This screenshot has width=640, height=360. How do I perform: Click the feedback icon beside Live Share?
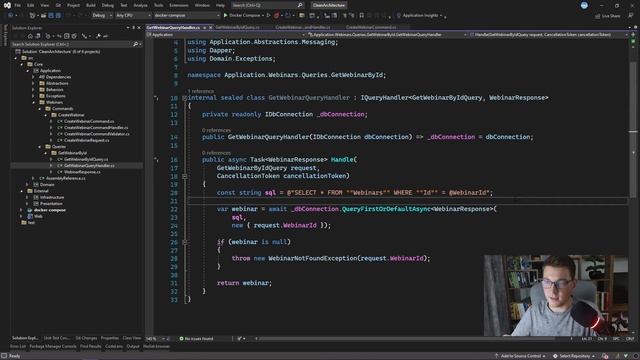click(631, 16)
